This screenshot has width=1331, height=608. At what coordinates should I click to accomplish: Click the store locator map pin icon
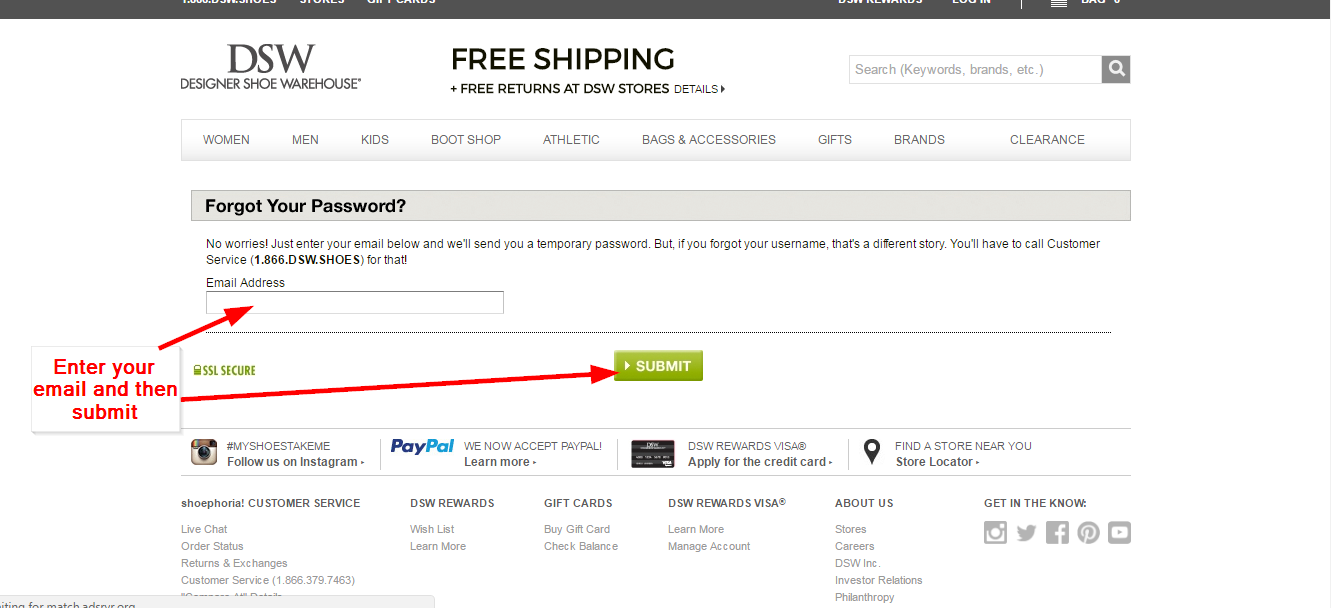tap(872, 452)
